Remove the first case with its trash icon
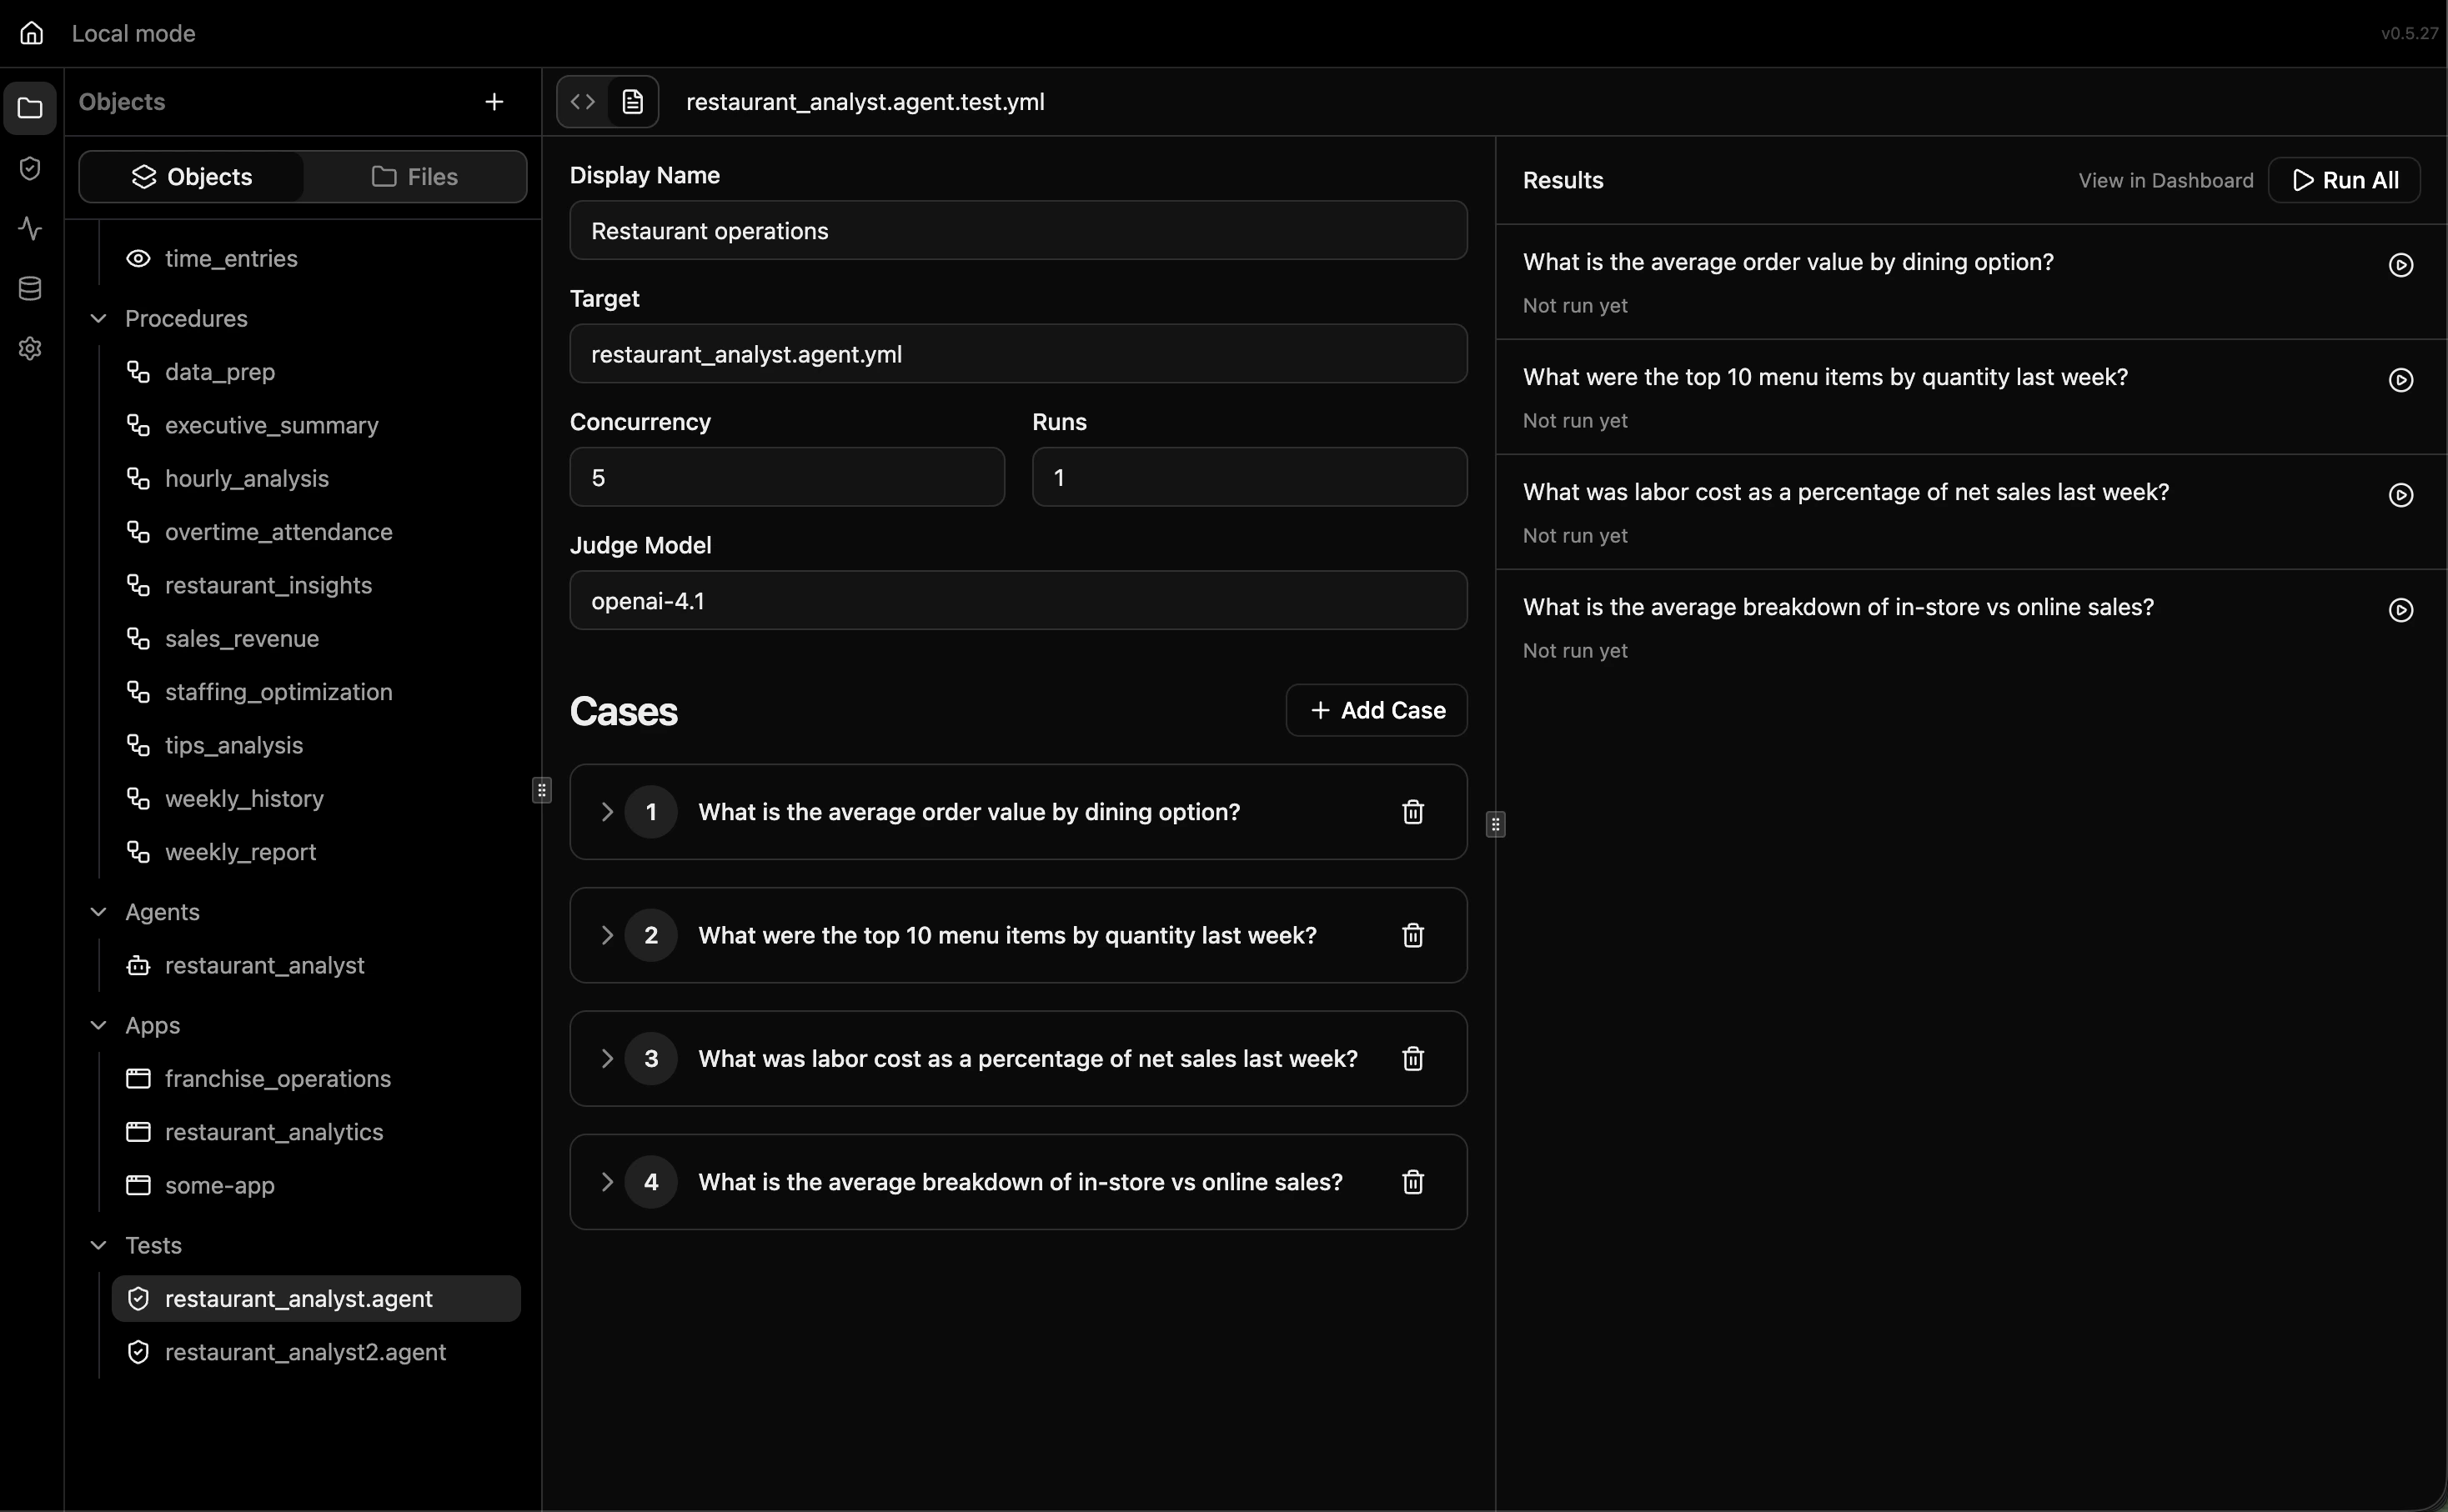This screenshot has height=1512, width=2448. pos(1412,811)
